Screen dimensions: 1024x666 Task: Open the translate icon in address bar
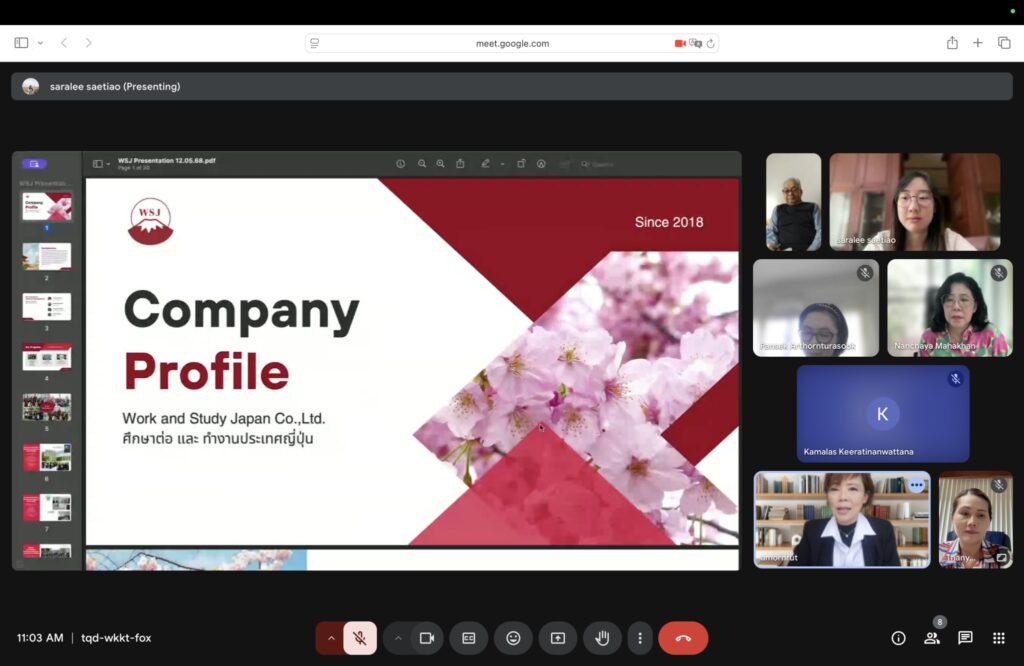point(696,43)
